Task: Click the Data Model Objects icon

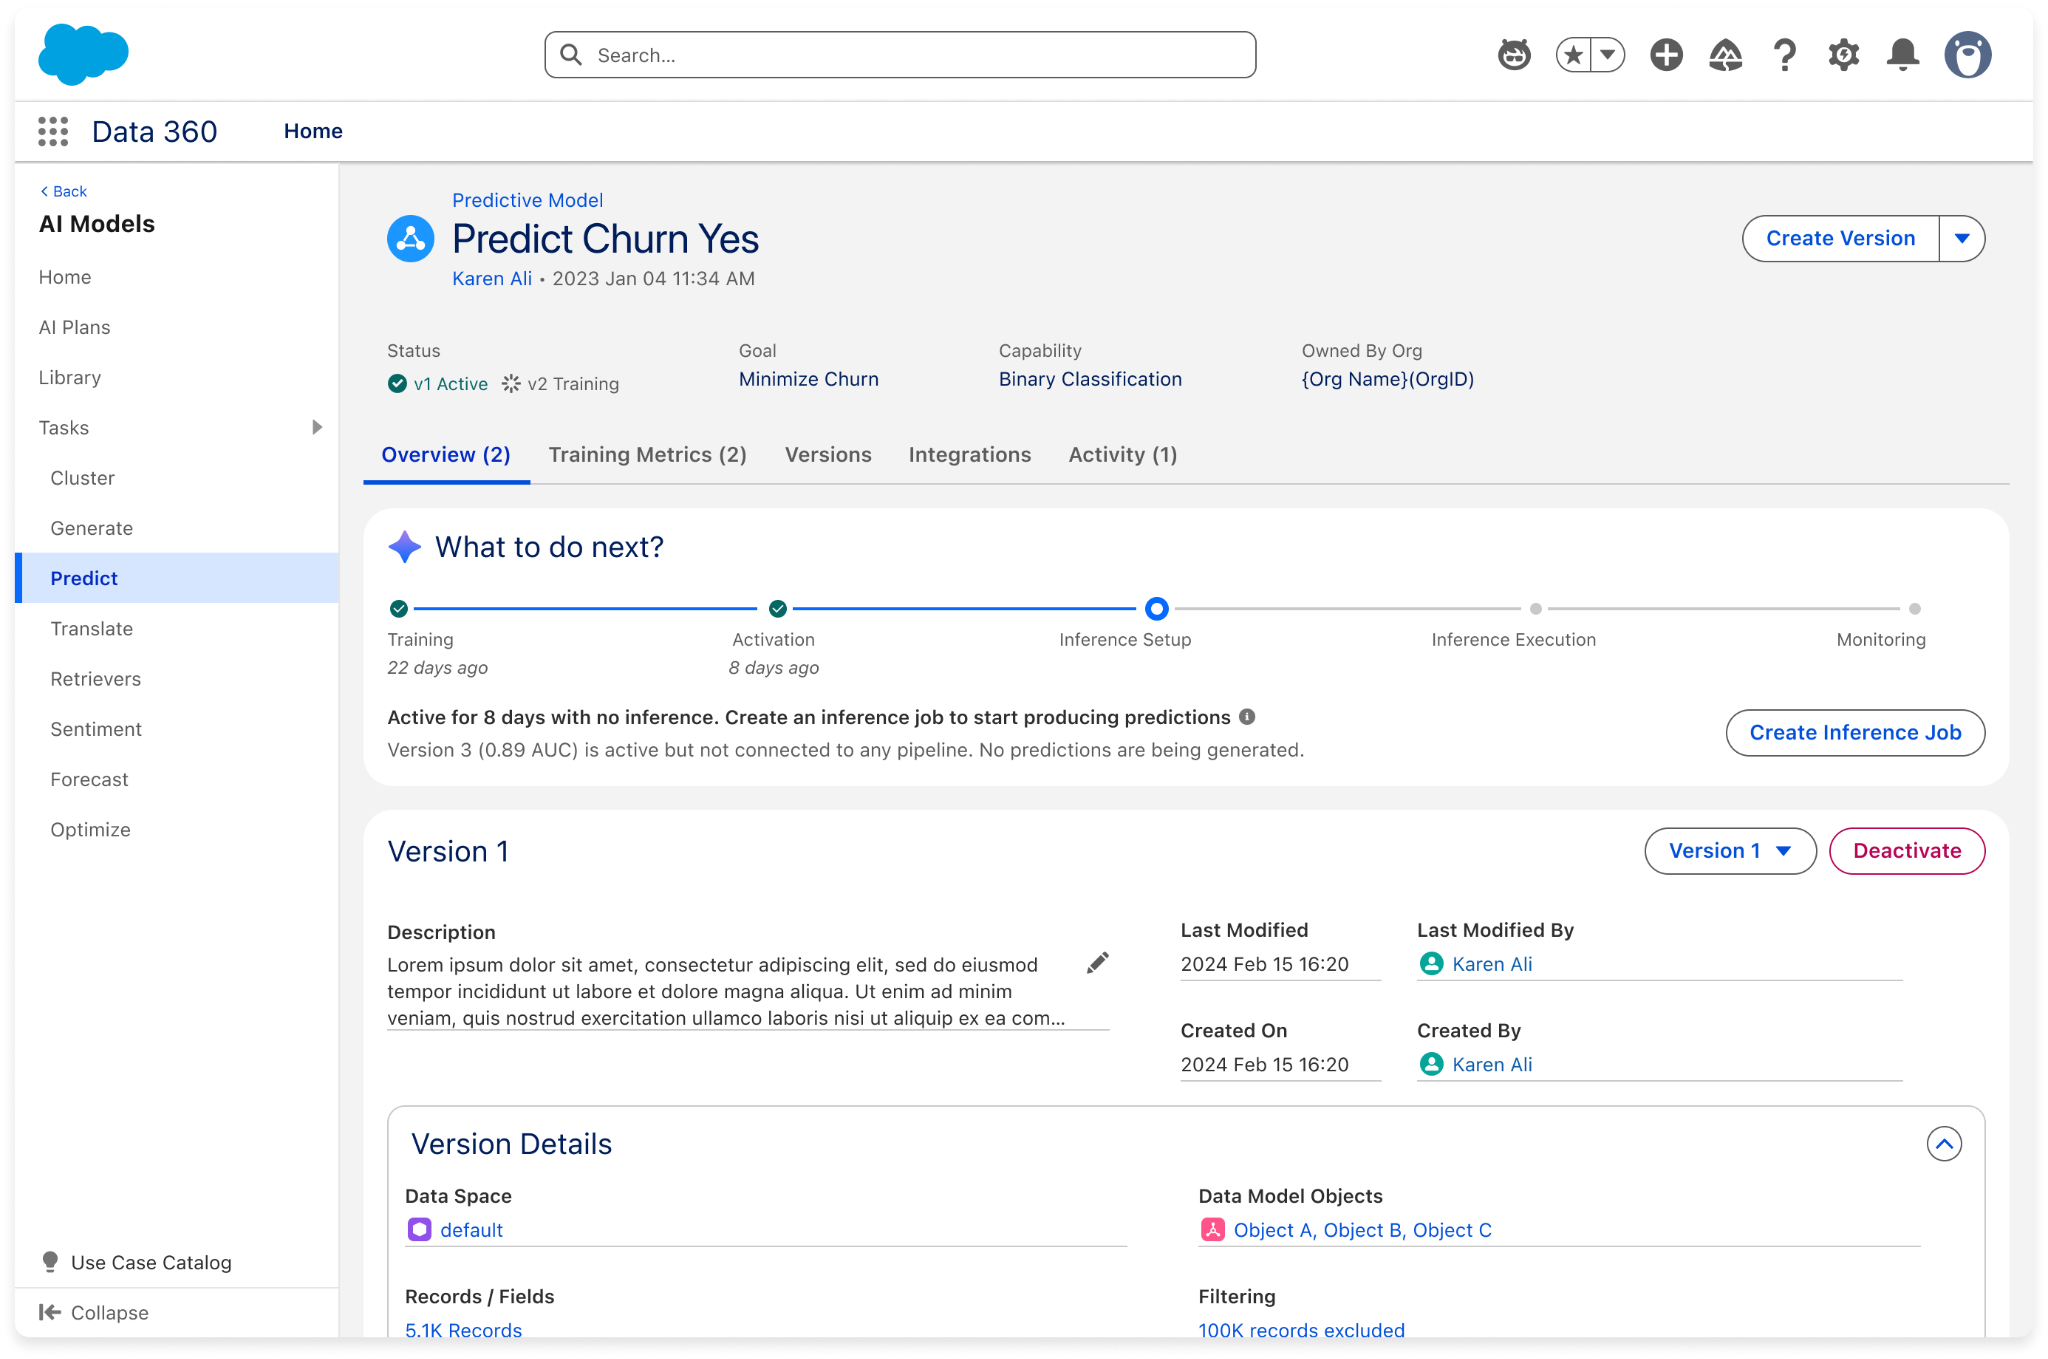Action: [1212, 1230]
